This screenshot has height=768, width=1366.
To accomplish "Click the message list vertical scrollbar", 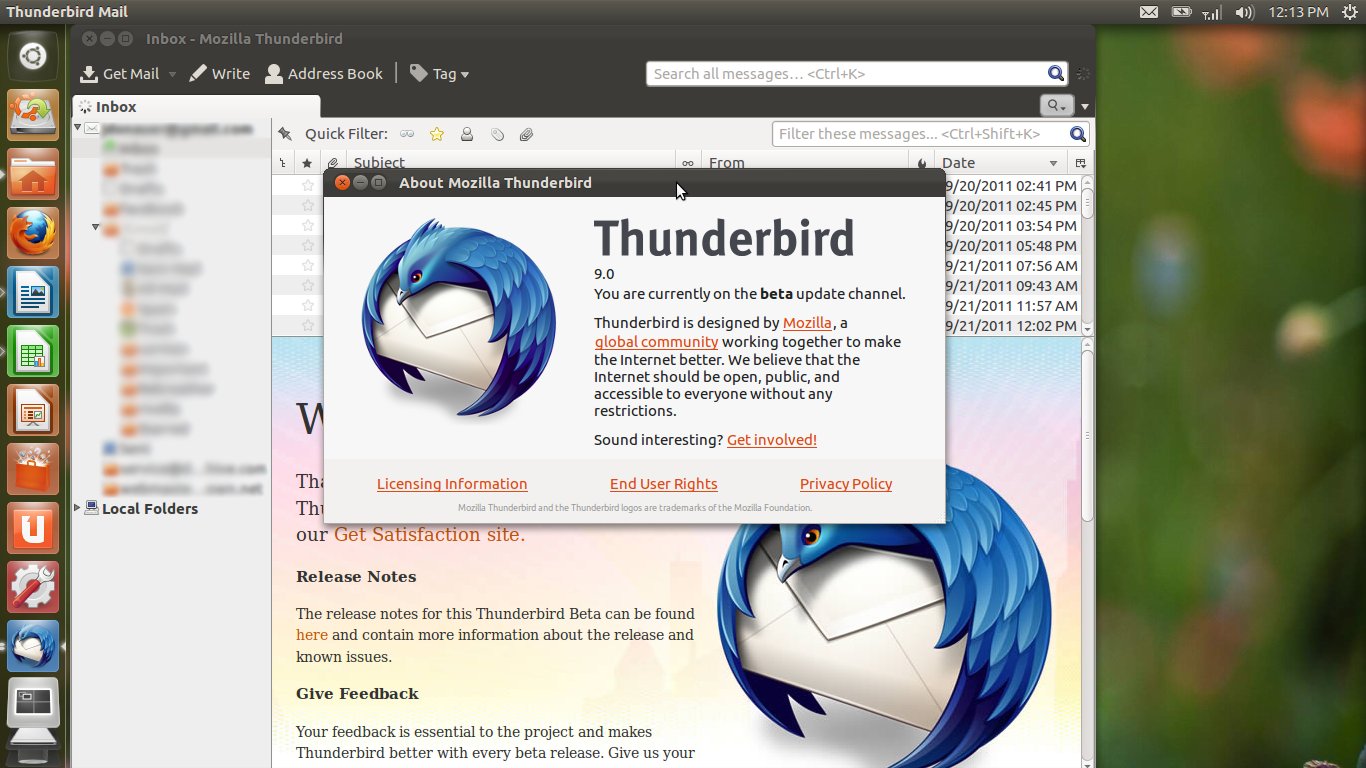I will click(x=1087, y=254).
